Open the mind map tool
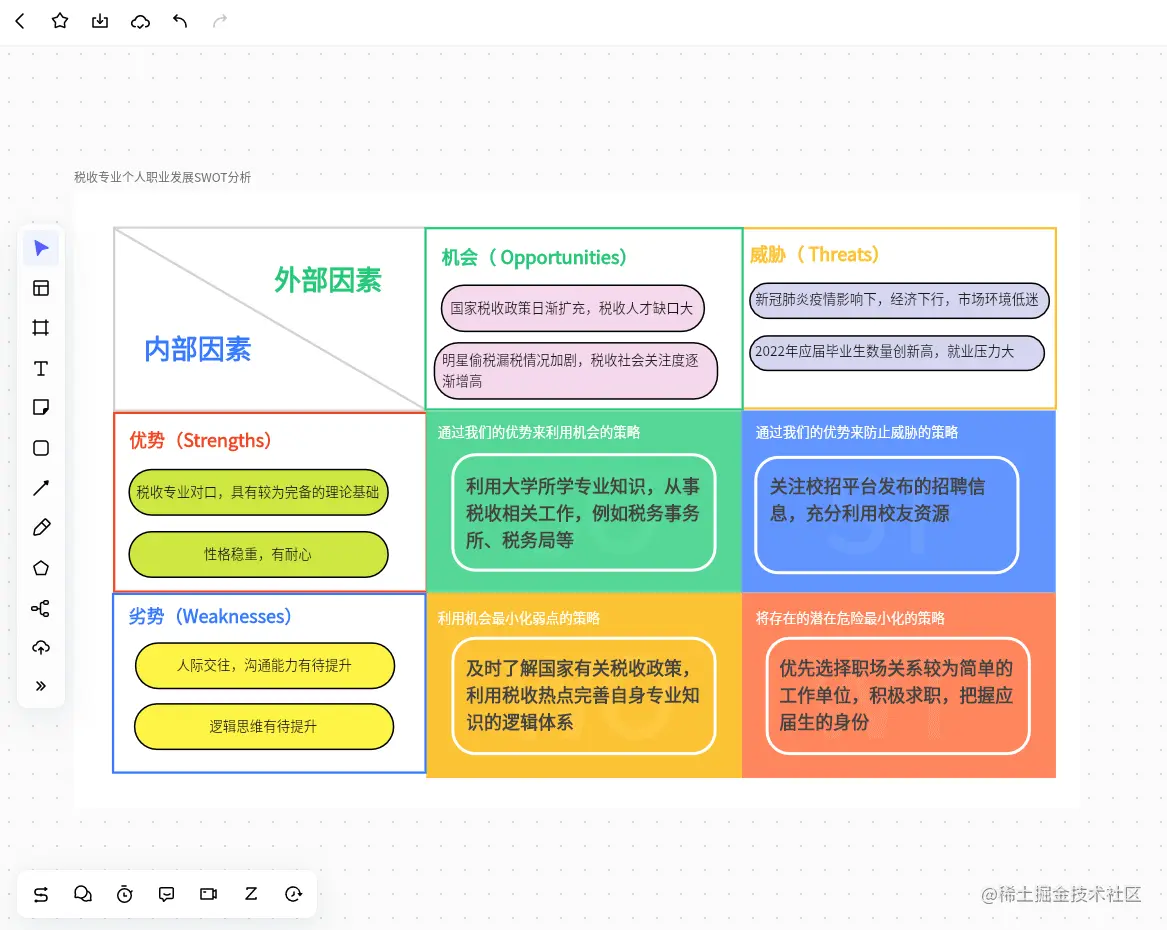1167x930 pixels. (41, 607)
